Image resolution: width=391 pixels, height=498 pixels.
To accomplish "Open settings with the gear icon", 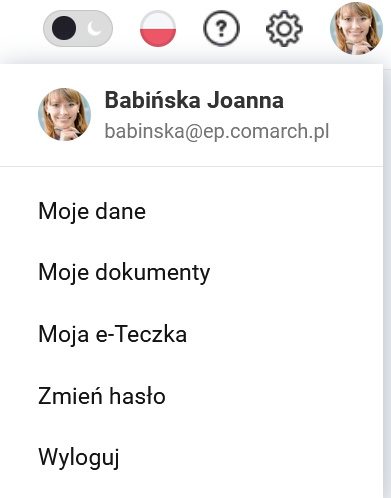I will (x=284, y=29).
